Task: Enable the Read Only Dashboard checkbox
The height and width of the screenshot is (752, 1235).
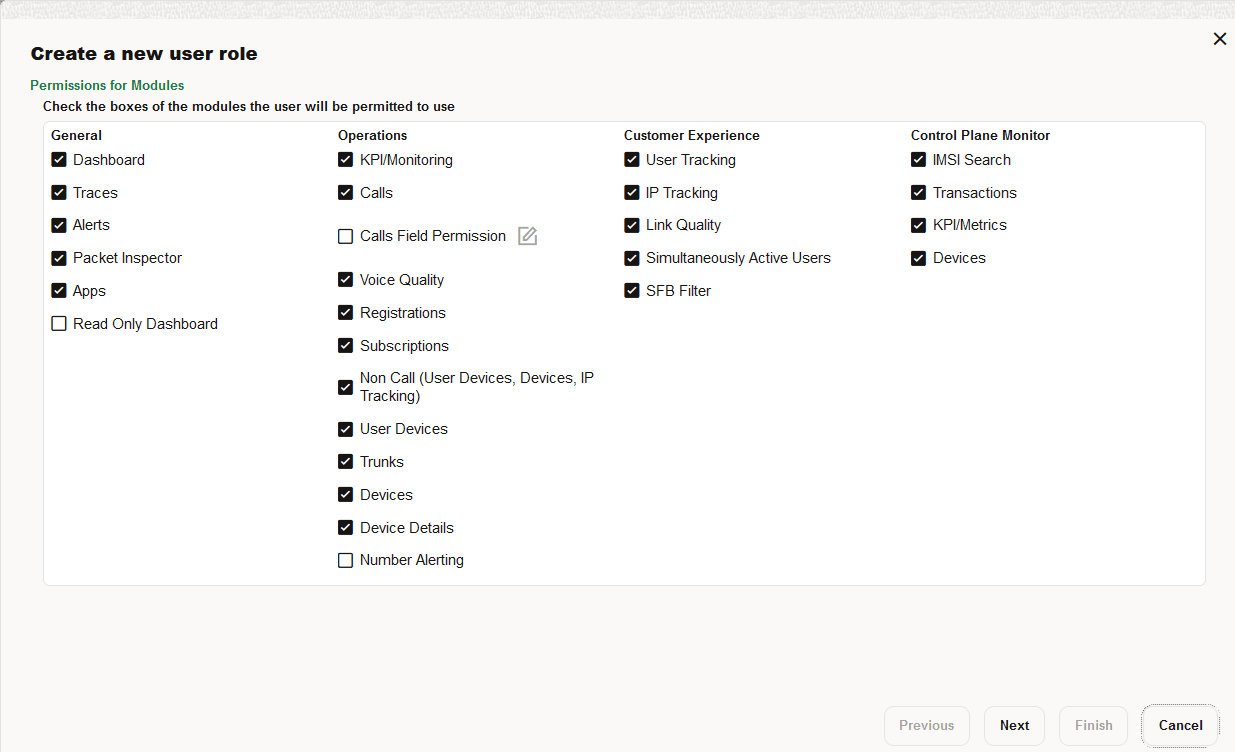Action: tap(58, 323)
